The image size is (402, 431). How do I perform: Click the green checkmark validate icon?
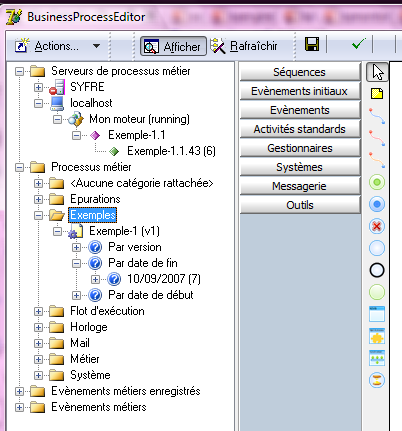359,44
